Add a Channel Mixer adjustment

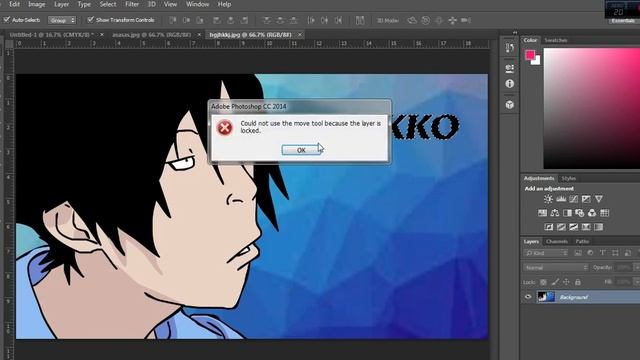click(592, 213)
